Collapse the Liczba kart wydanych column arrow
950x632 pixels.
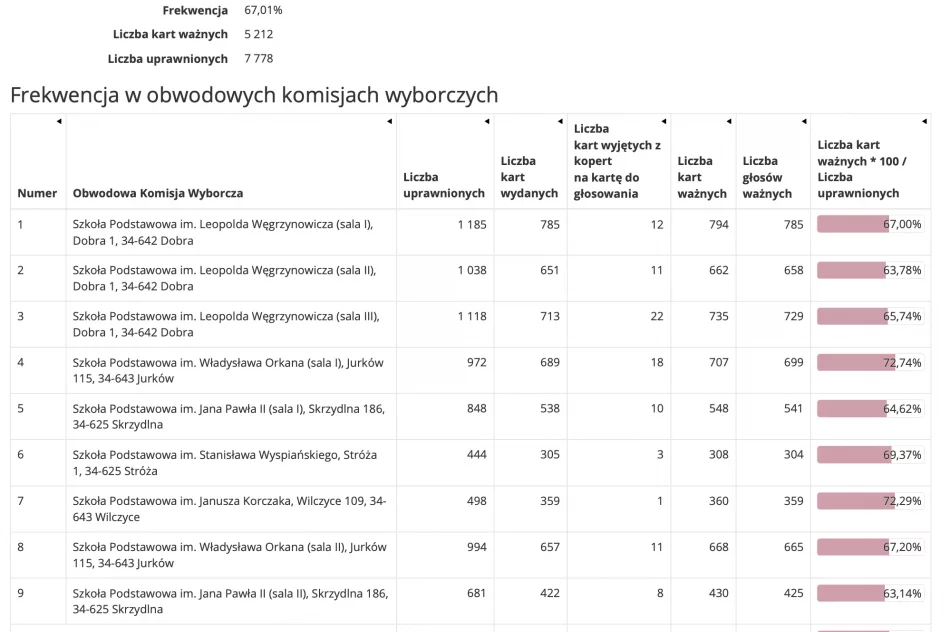tap(561, 123)
